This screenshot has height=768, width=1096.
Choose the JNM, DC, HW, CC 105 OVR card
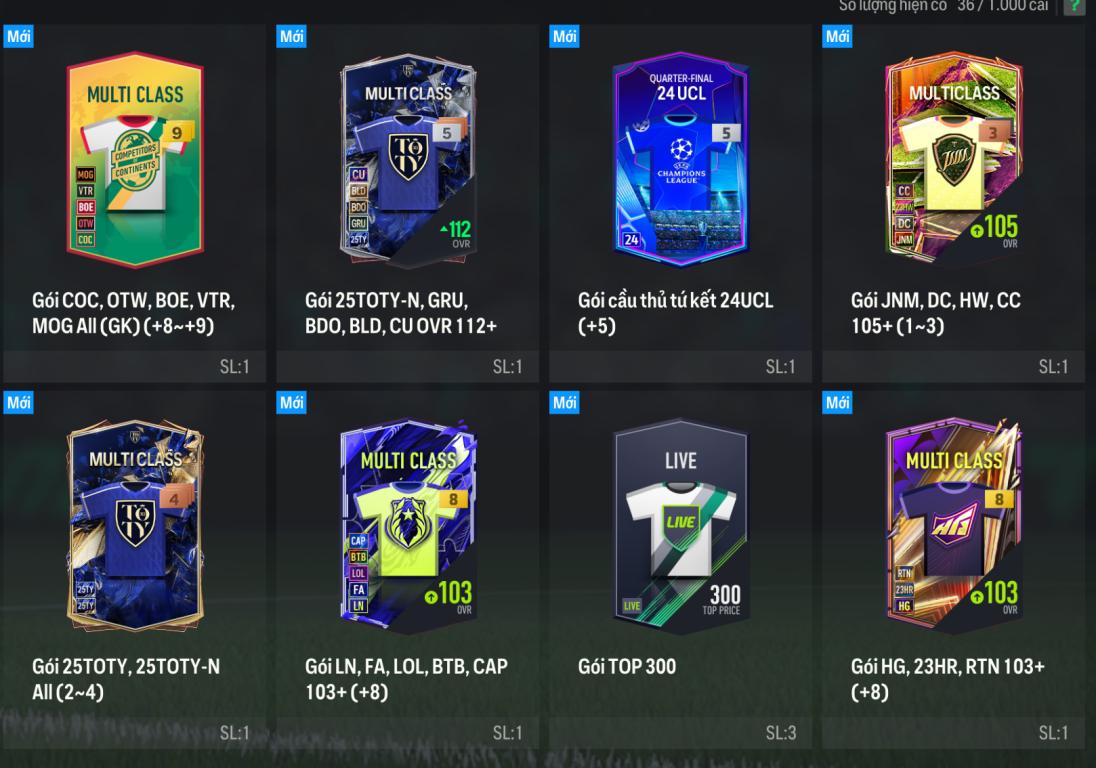[954, 159]
